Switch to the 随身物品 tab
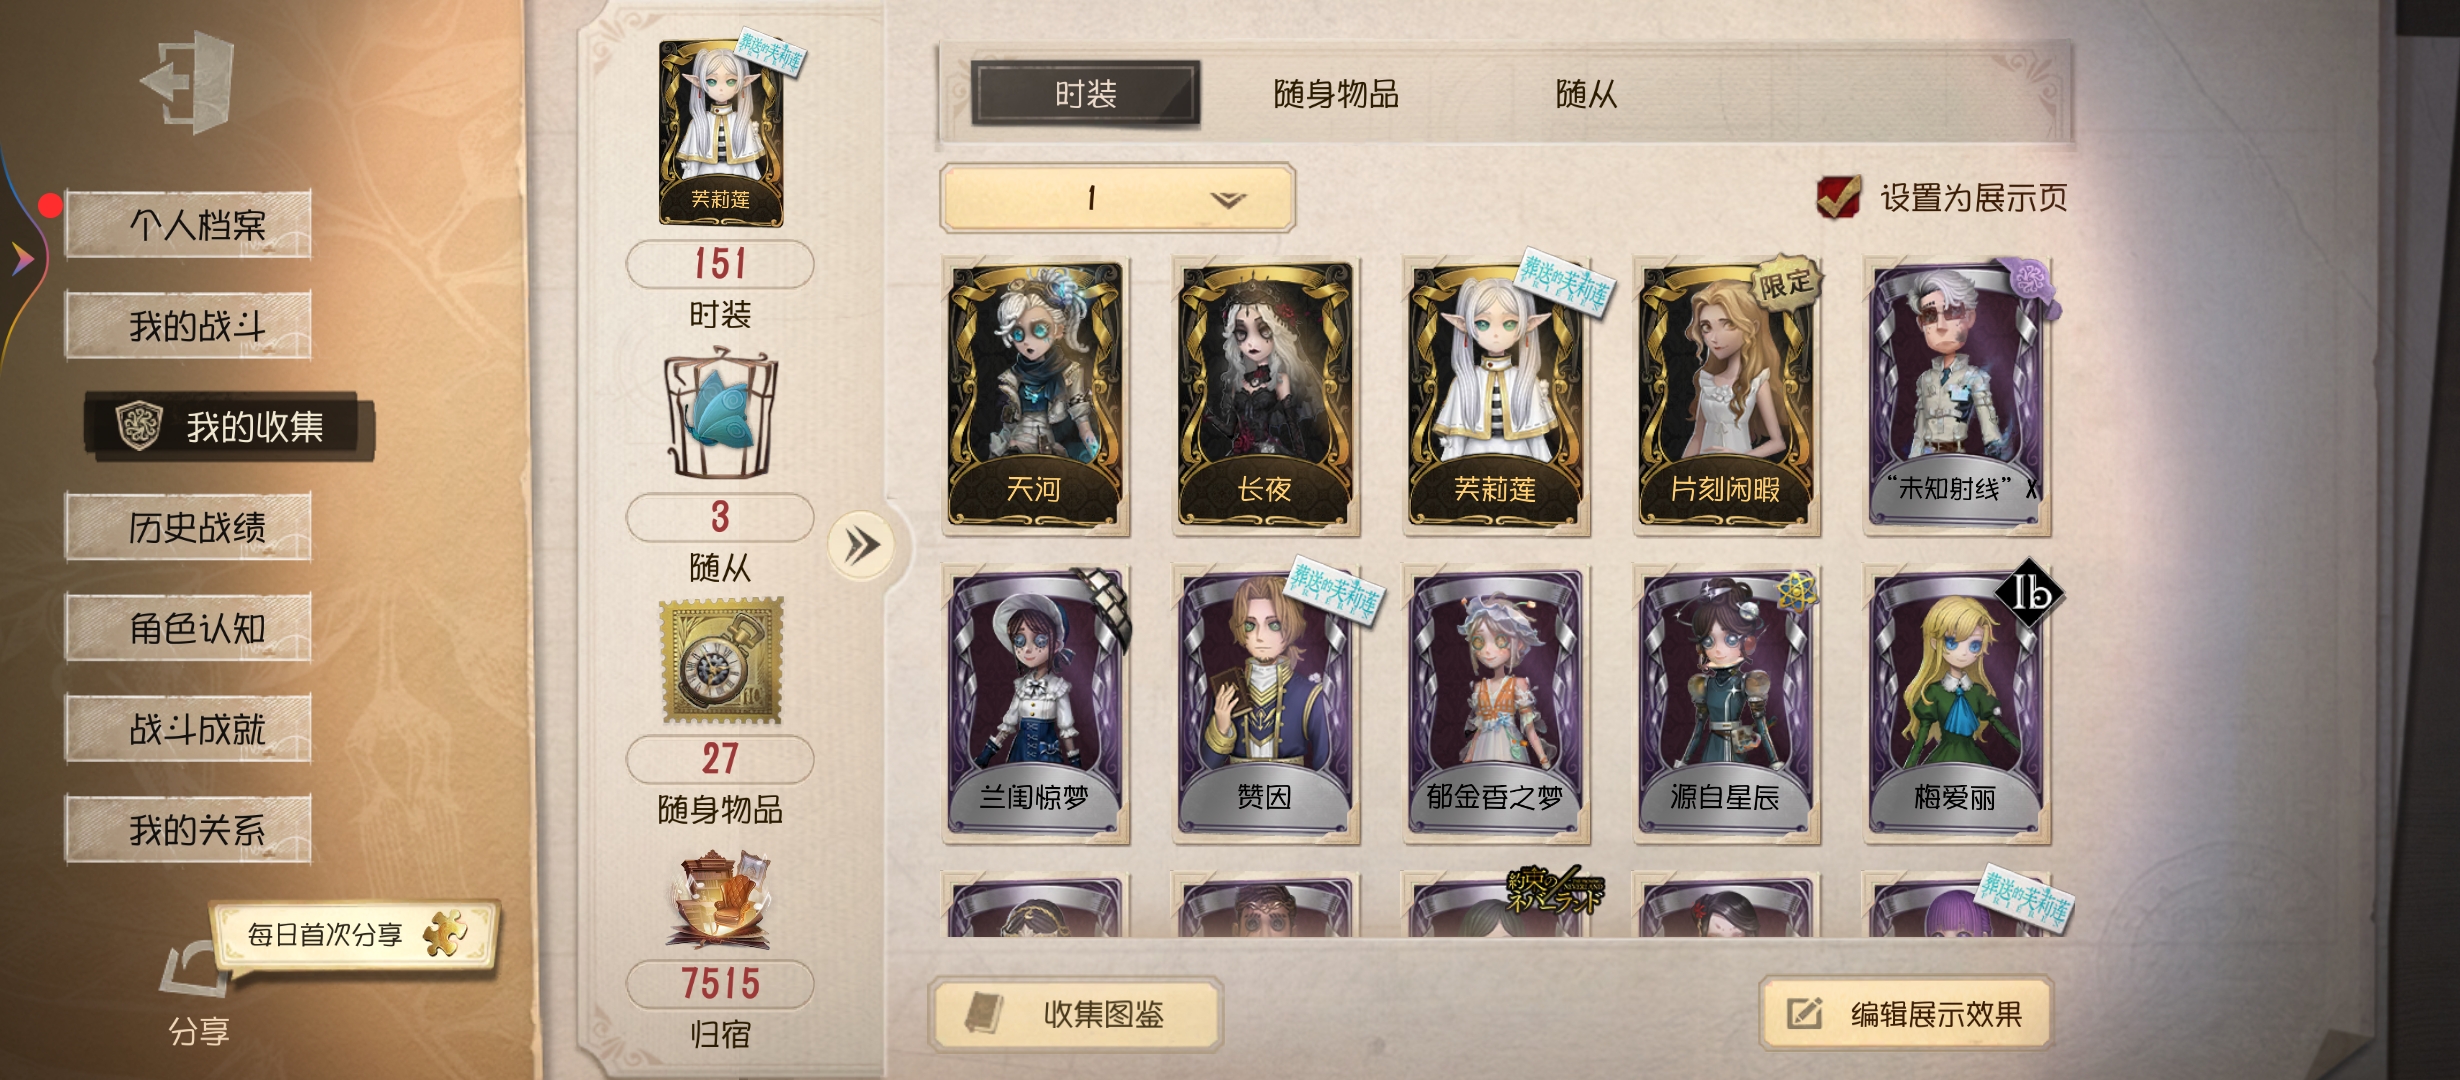 1336,94
